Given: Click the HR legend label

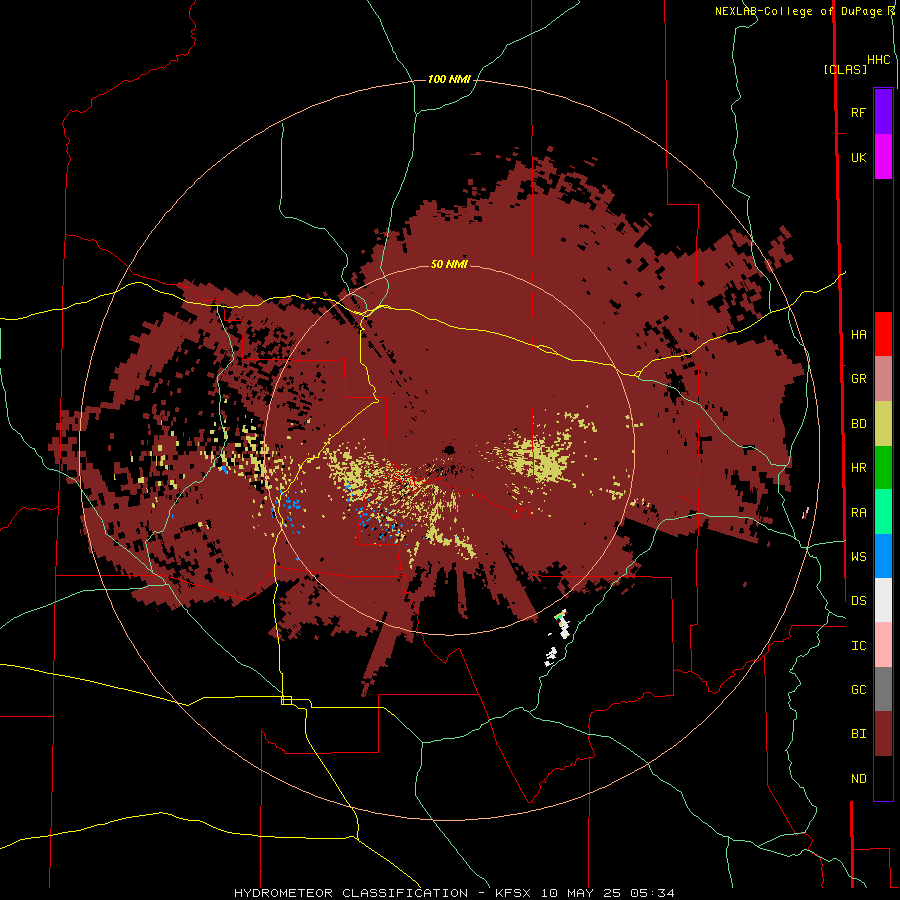Looking at the screenshot, I should click(858, 468).
